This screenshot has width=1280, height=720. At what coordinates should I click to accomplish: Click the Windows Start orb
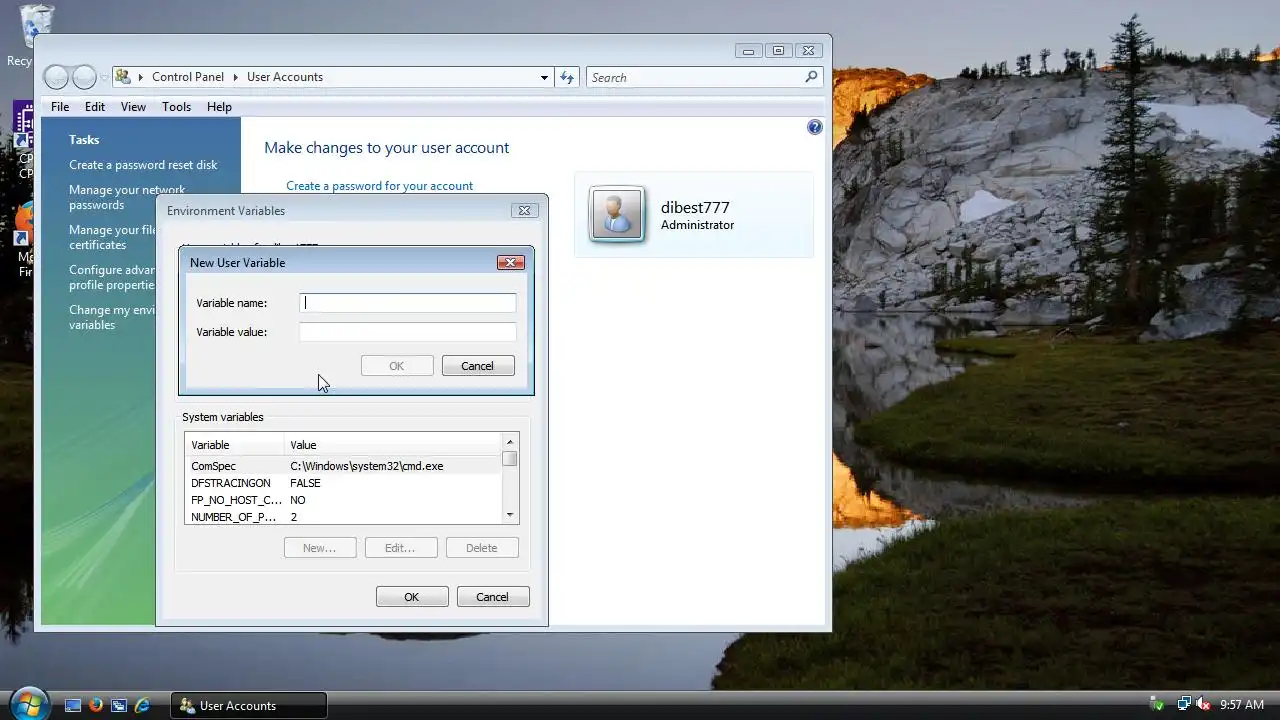[28, 702]
